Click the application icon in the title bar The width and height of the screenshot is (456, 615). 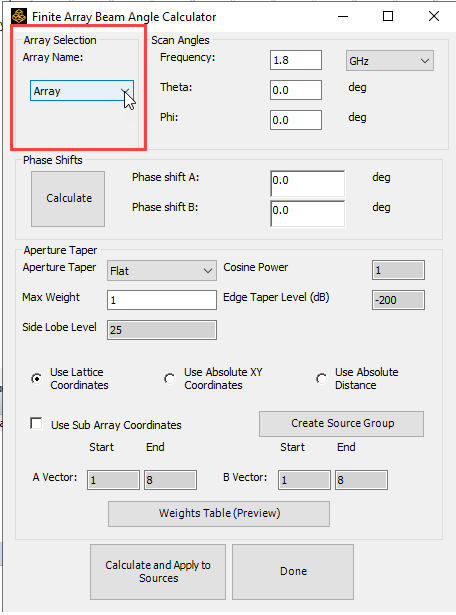coord(19,16)
